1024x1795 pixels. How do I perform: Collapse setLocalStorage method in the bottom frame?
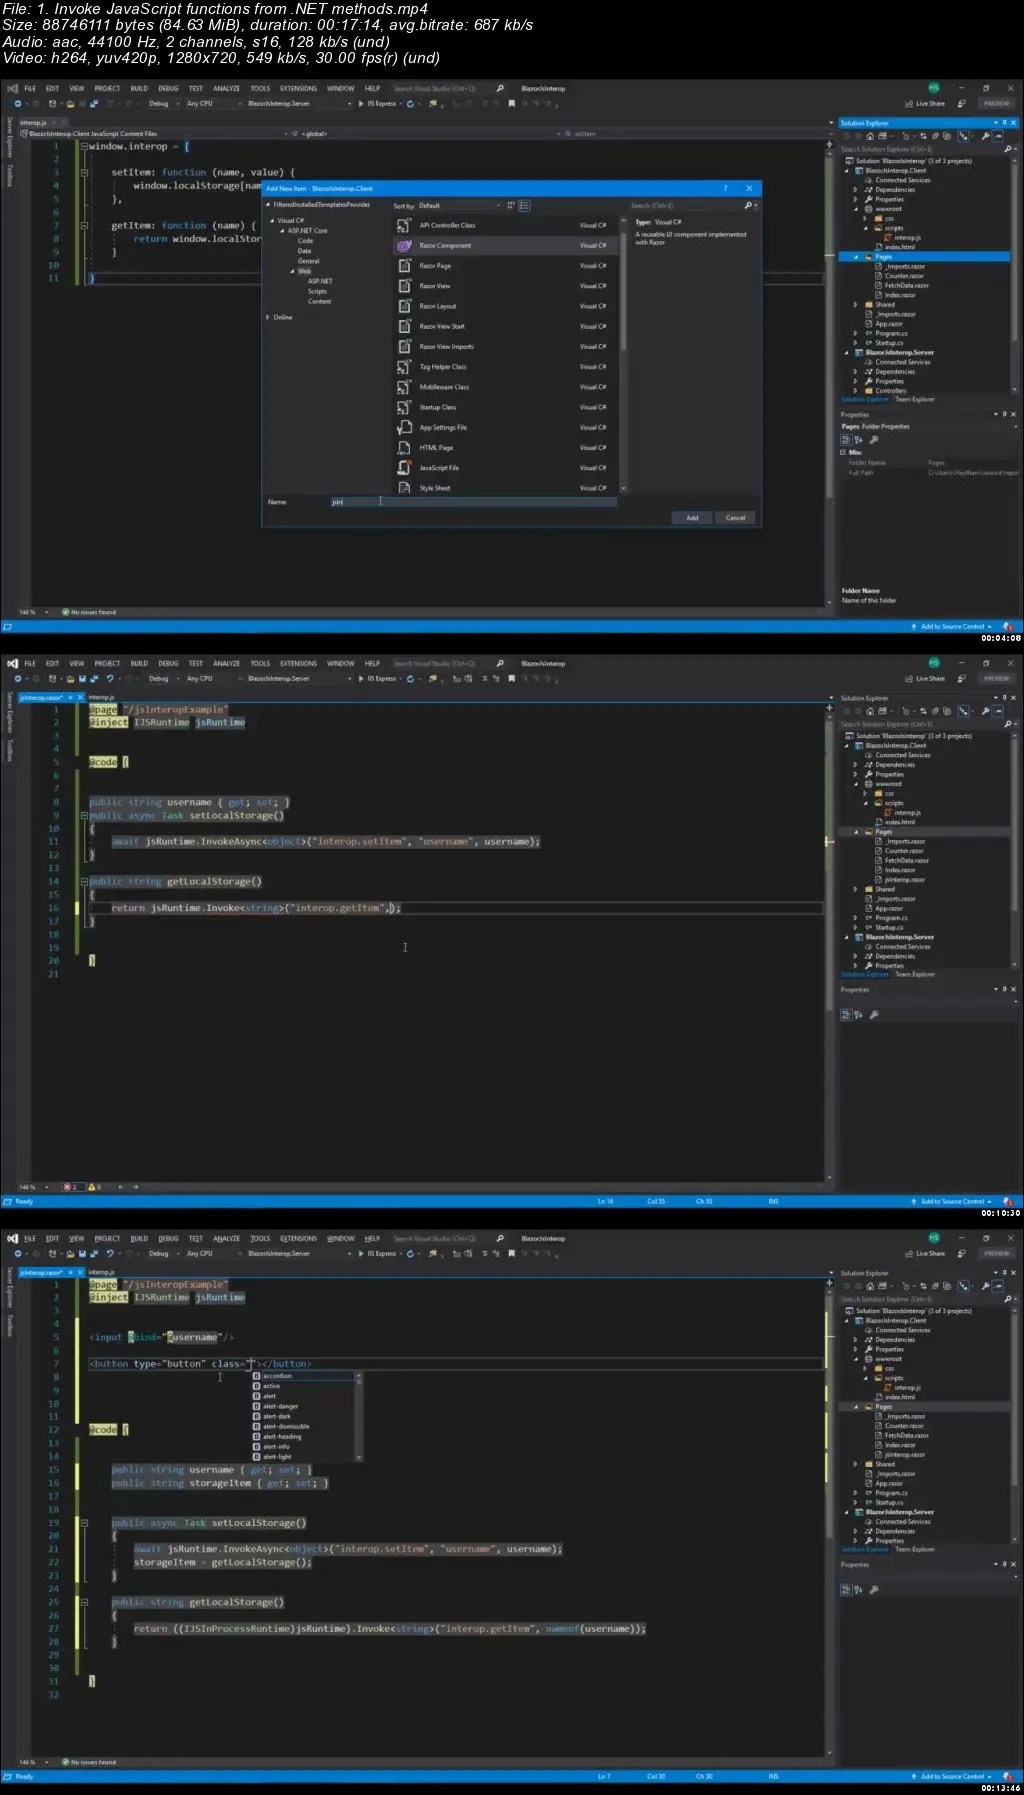[x=84, y=1523]
